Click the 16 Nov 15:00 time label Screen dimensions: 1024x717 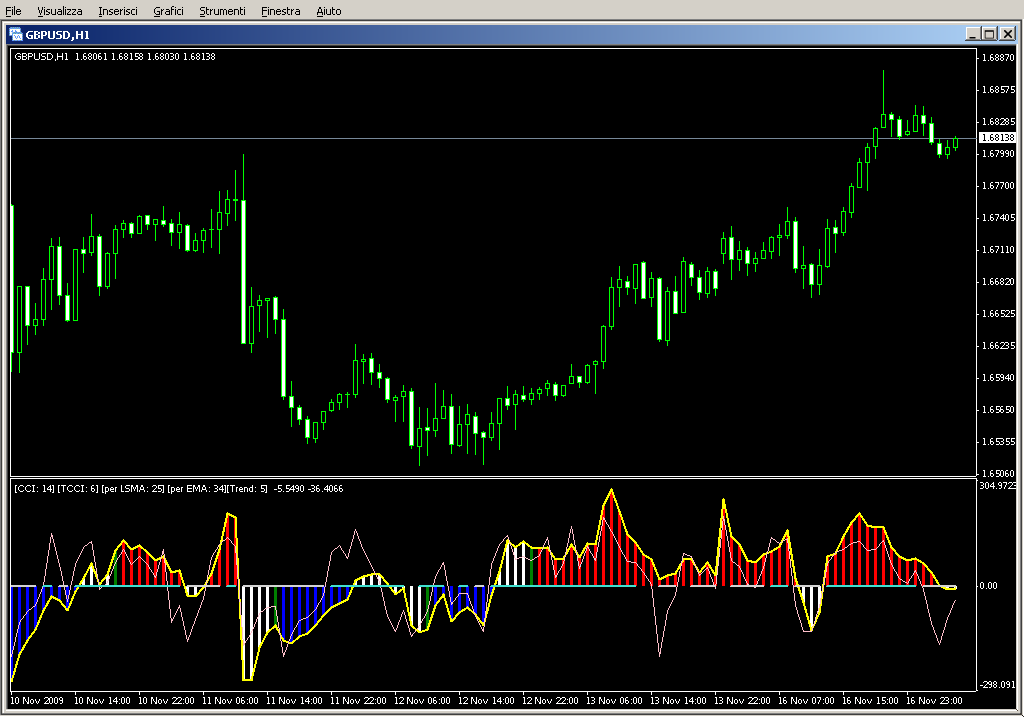coord(870,701)
